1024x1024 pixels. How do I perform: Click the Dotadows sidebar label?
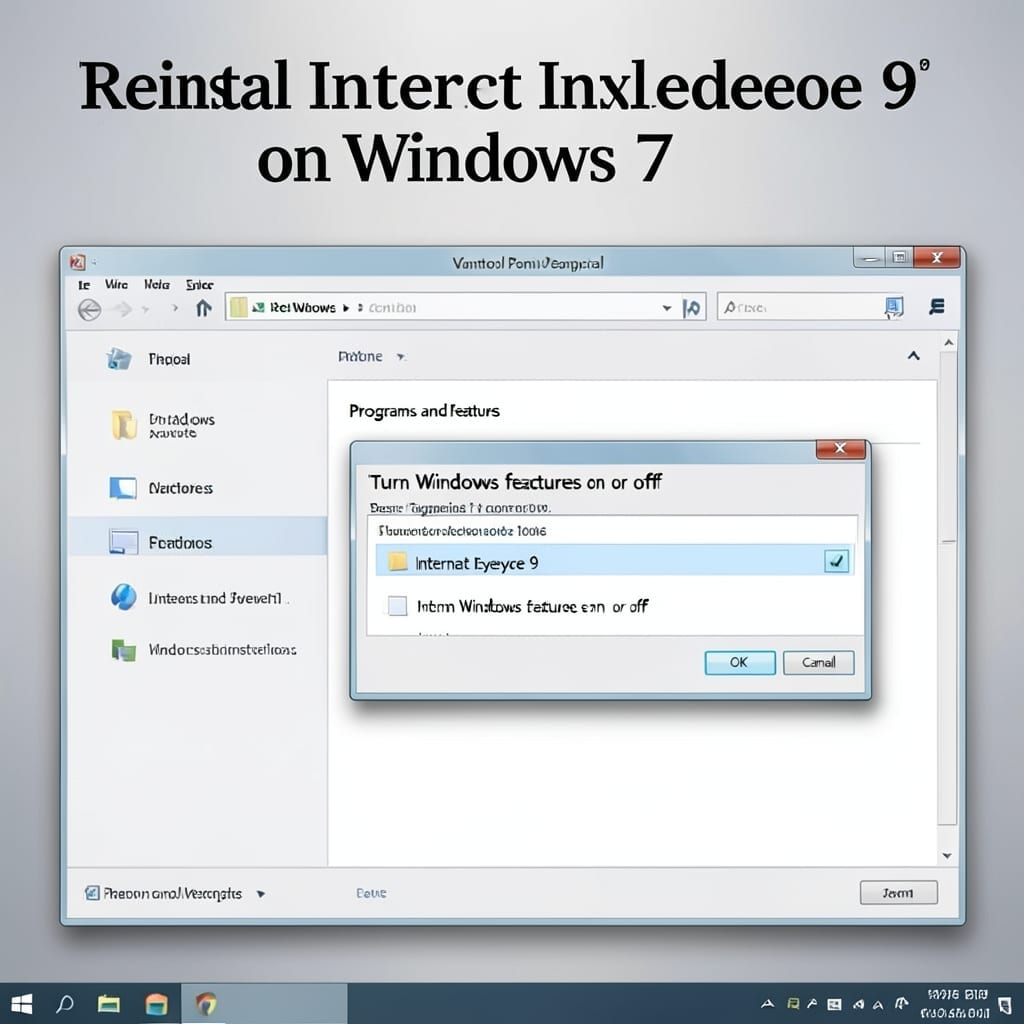point(182,425)
